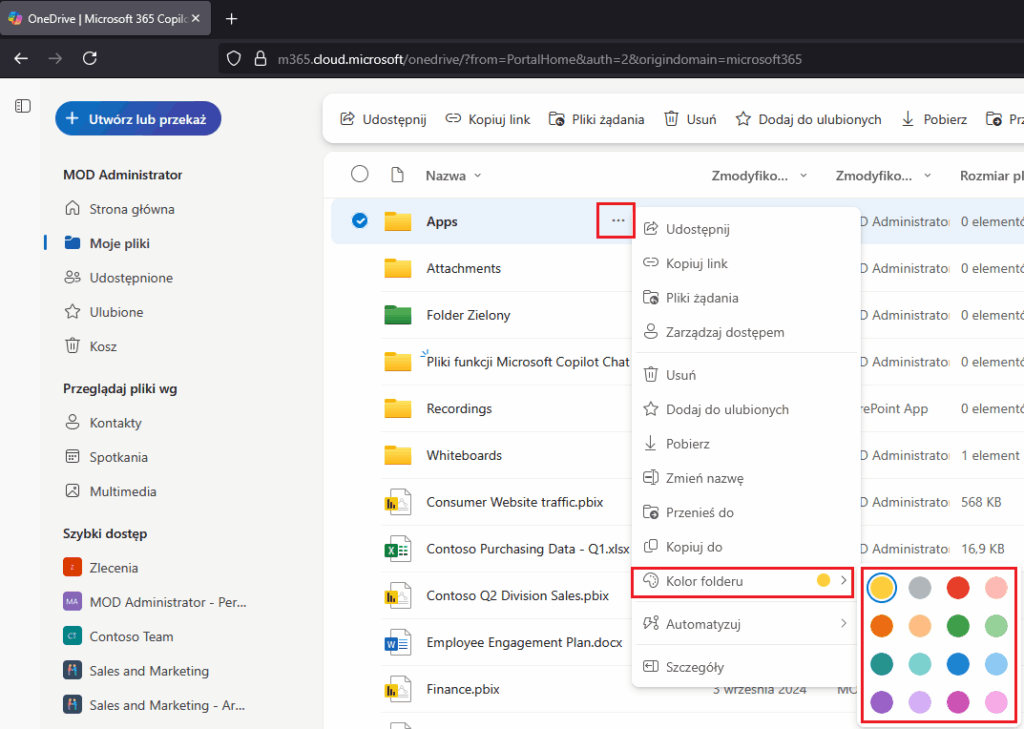Image resolution: width=1024 pixels, height=729 pixels.
Task: Pick the dark red folder color
Action: point(958,588)
